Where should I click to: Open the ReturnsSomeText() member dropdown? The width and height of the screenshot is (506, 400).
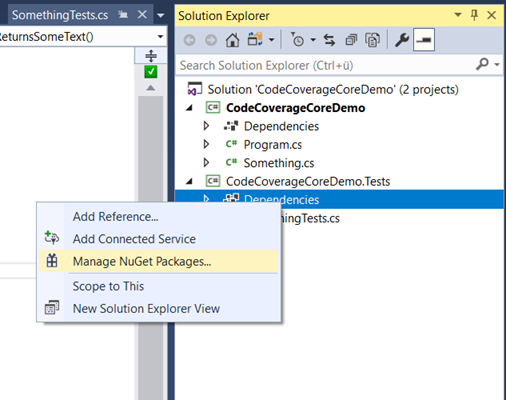[160, 36]
